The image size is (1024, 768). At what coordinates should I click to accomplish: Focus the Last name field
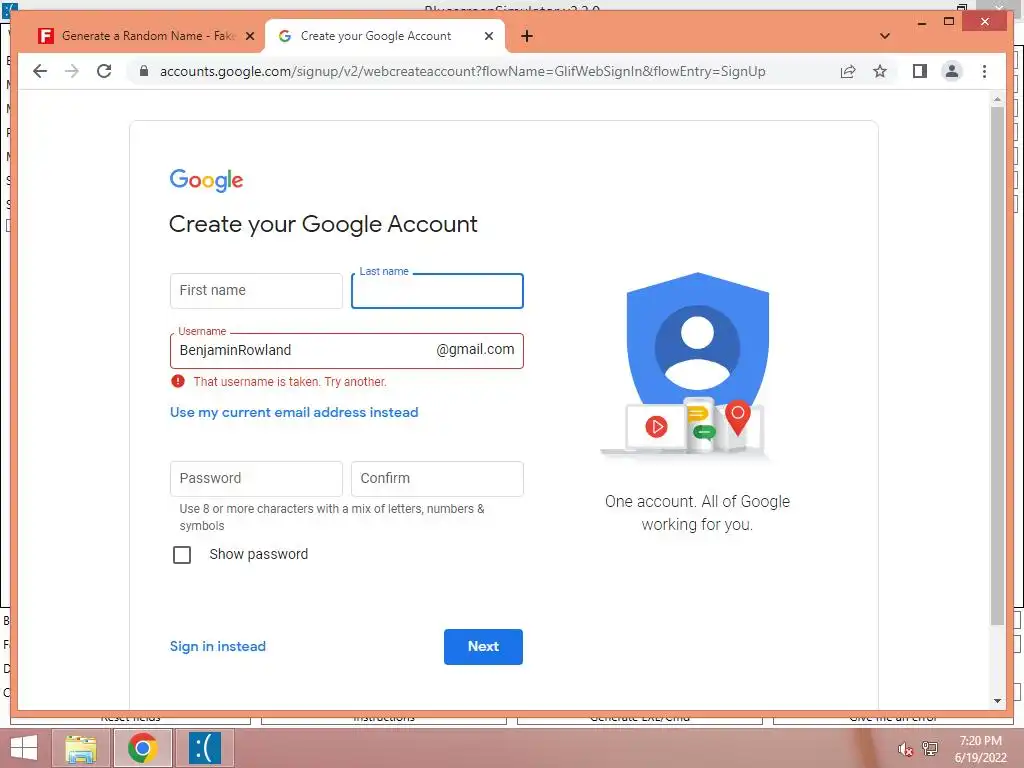pyautogui.click(x=438, y=291)
